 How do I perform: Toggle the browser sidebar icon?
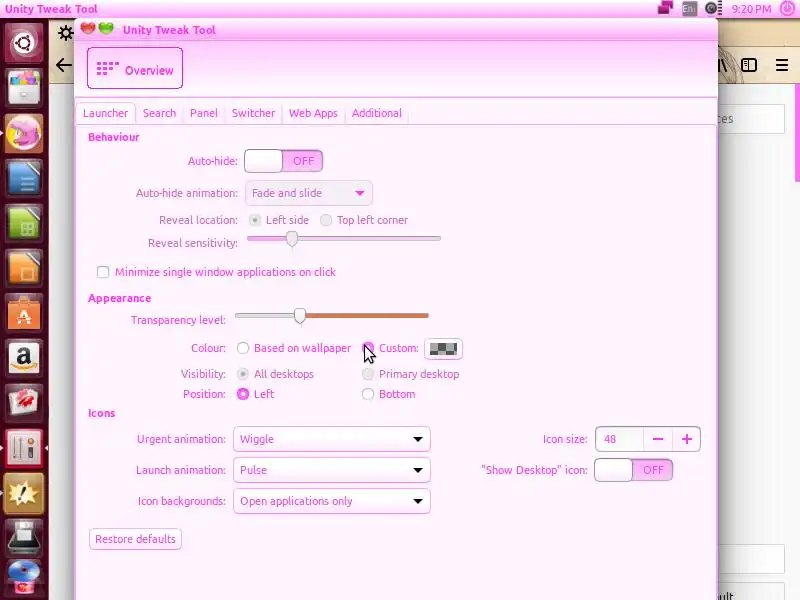point(749,65)
